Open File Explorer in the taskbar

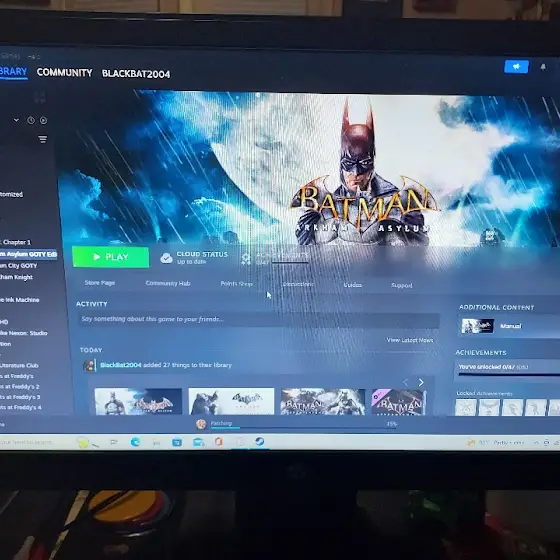pyautogui.click(x=156, y=443)
